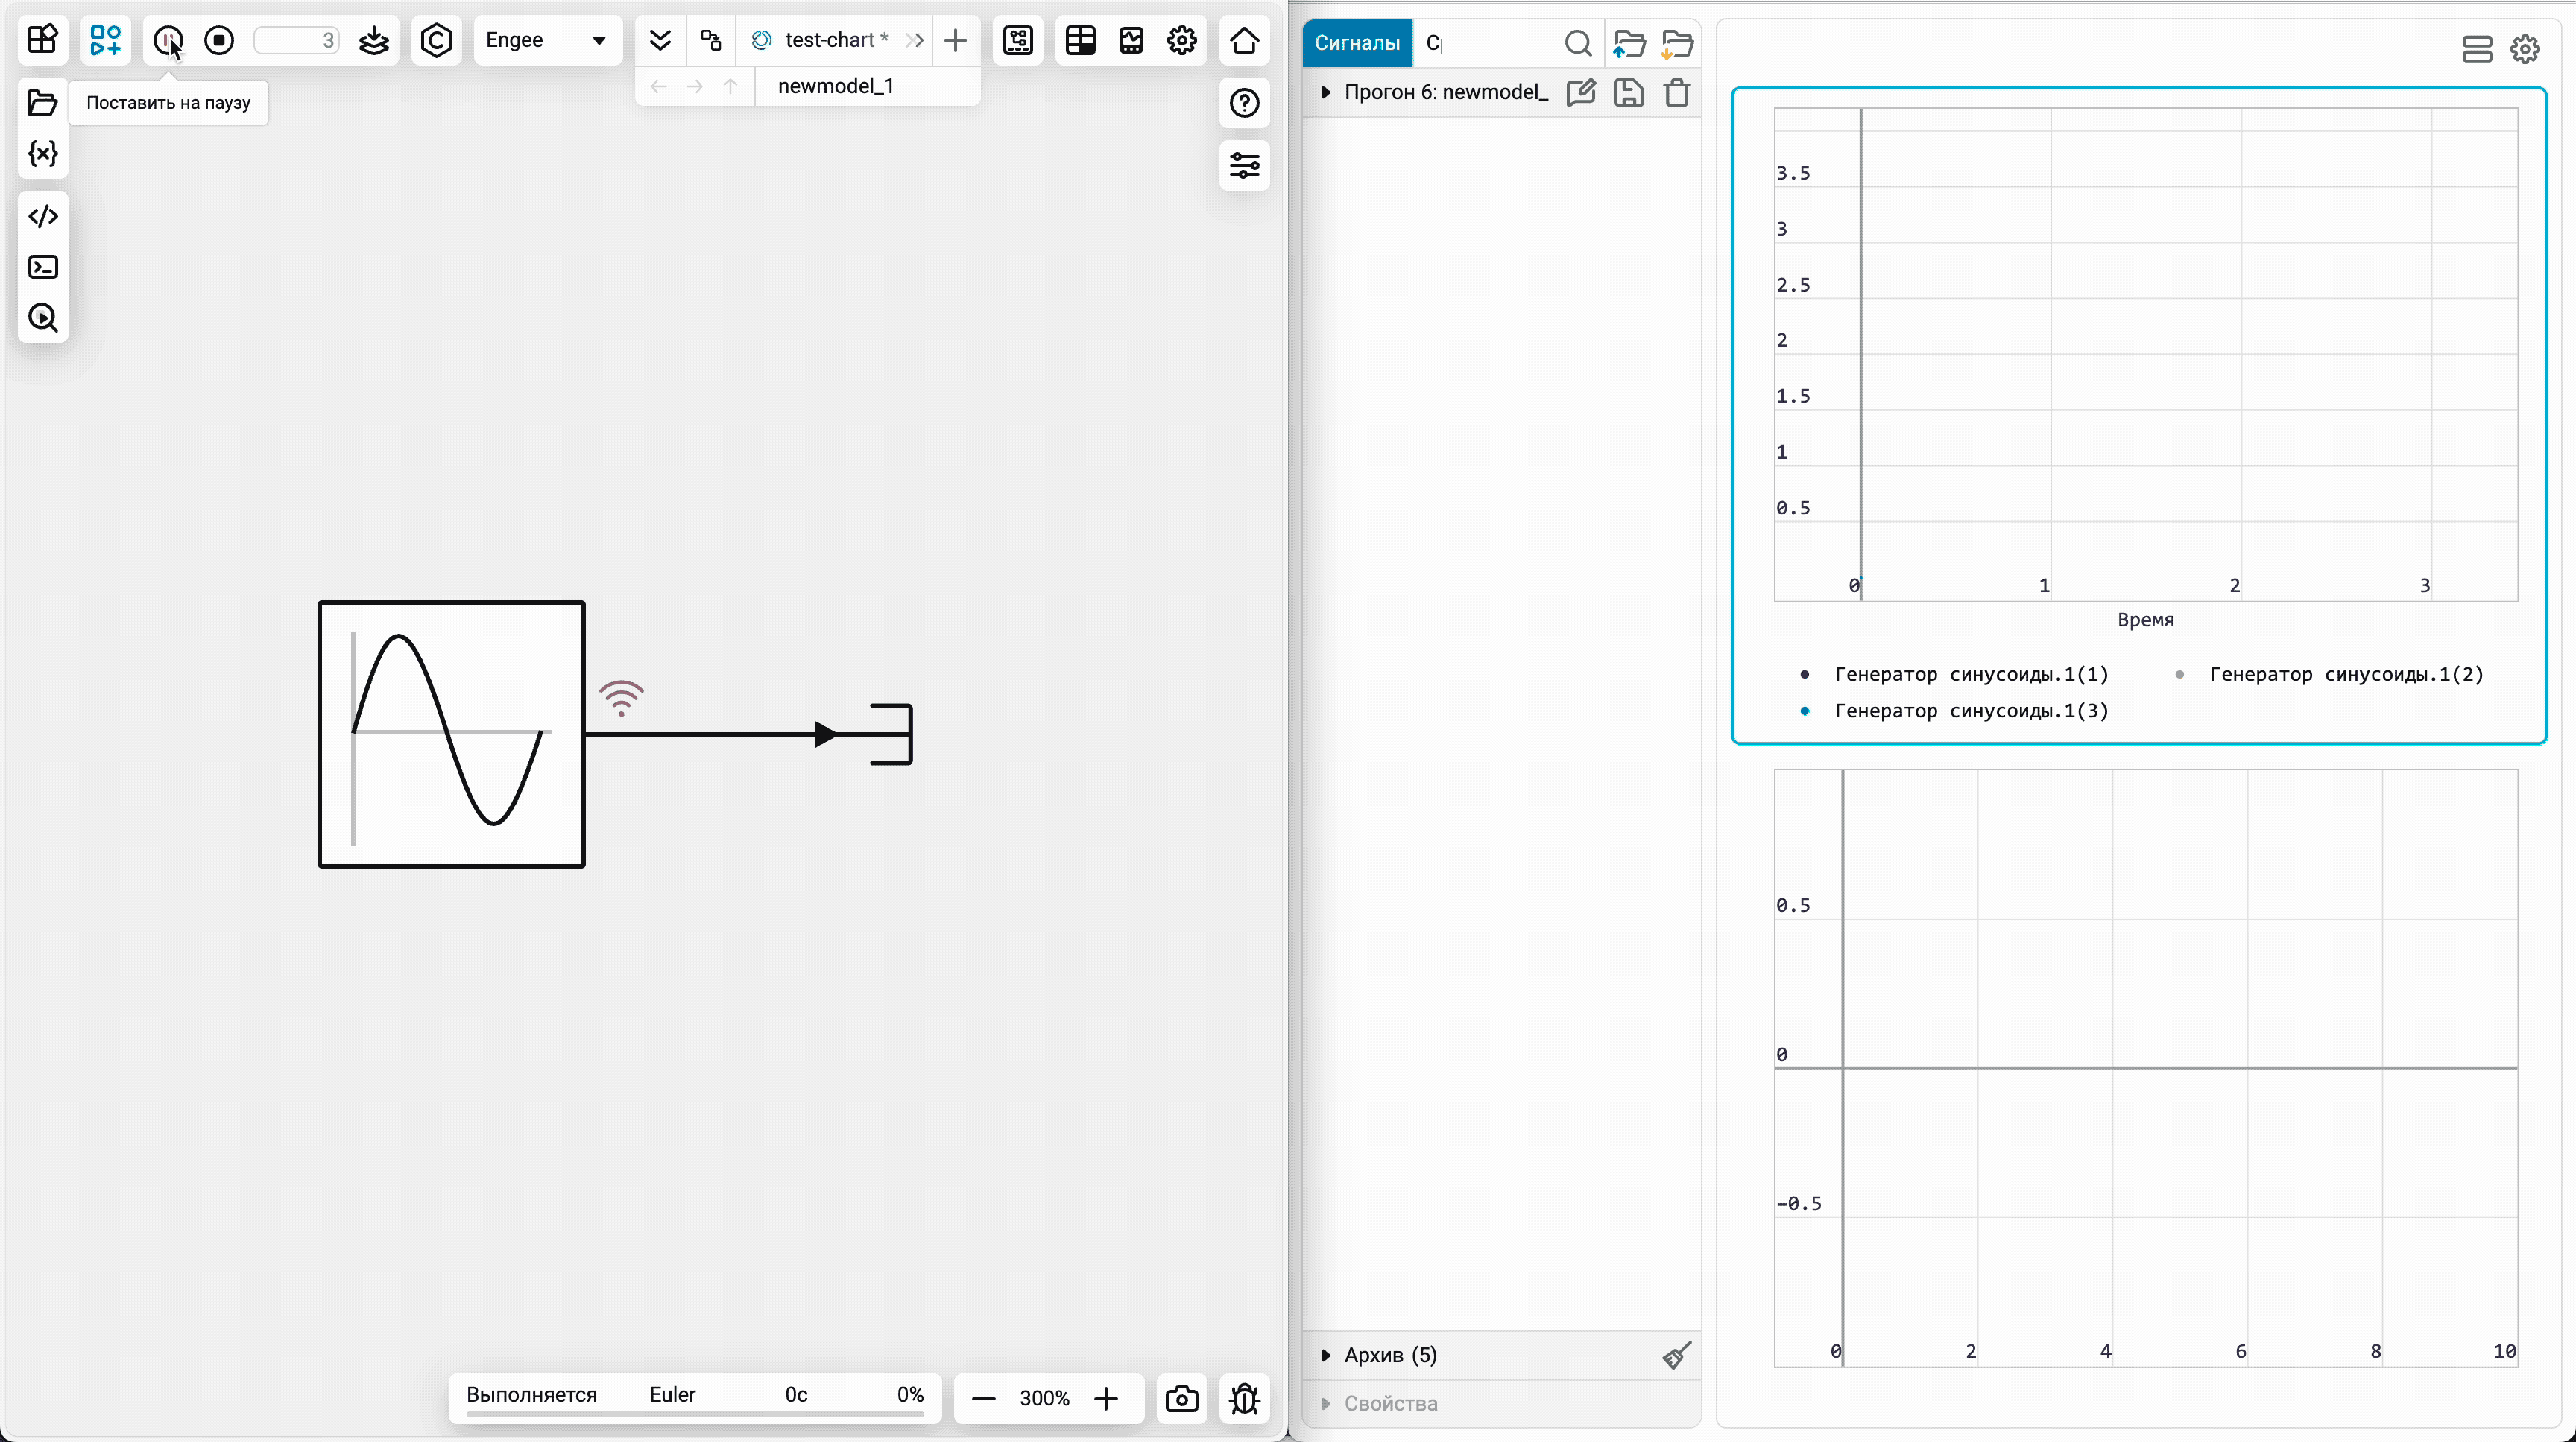Open the diagram inspector icon in toolbar
The image size is (2576, 1442).
click(x=1018, y=40)
